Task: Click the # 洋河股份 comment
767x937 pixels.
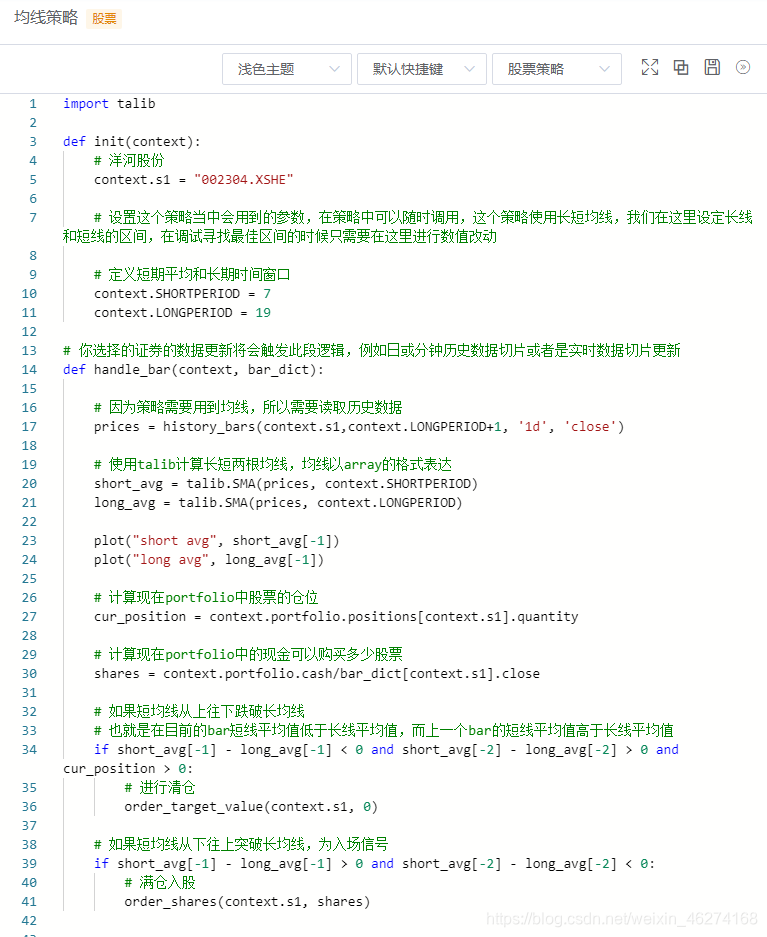Action: point(129,161)
